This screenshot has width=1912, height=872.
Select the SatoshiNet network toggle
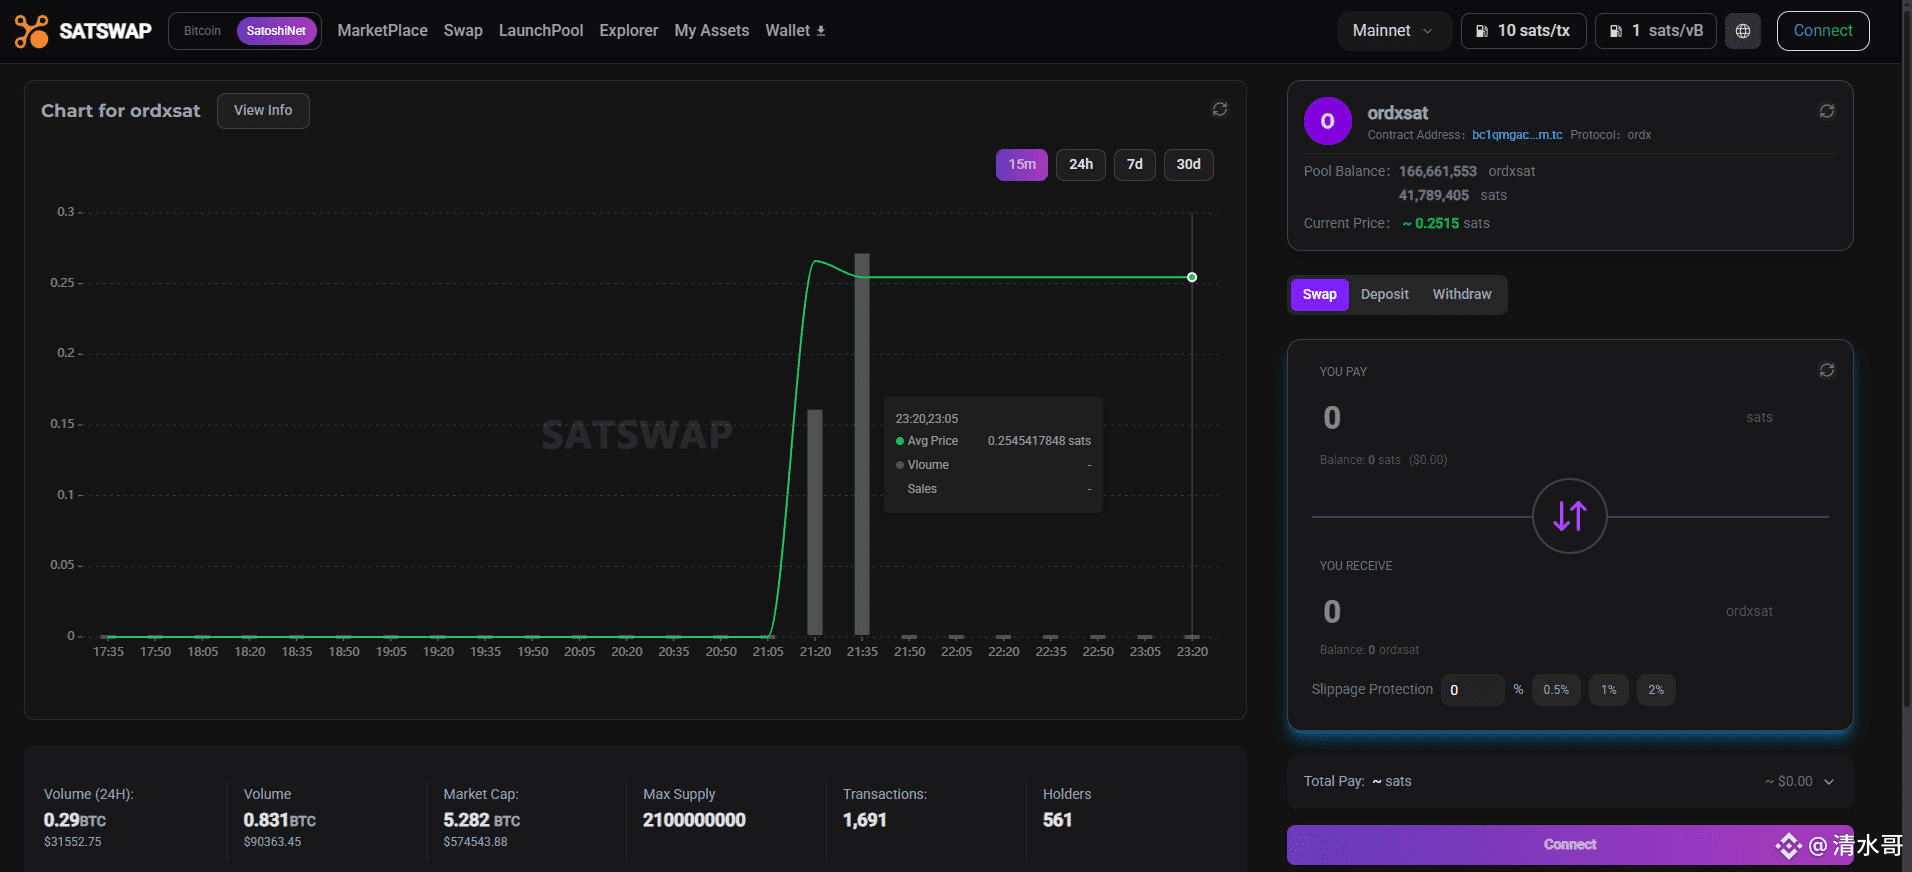click(x=276, y=31)
